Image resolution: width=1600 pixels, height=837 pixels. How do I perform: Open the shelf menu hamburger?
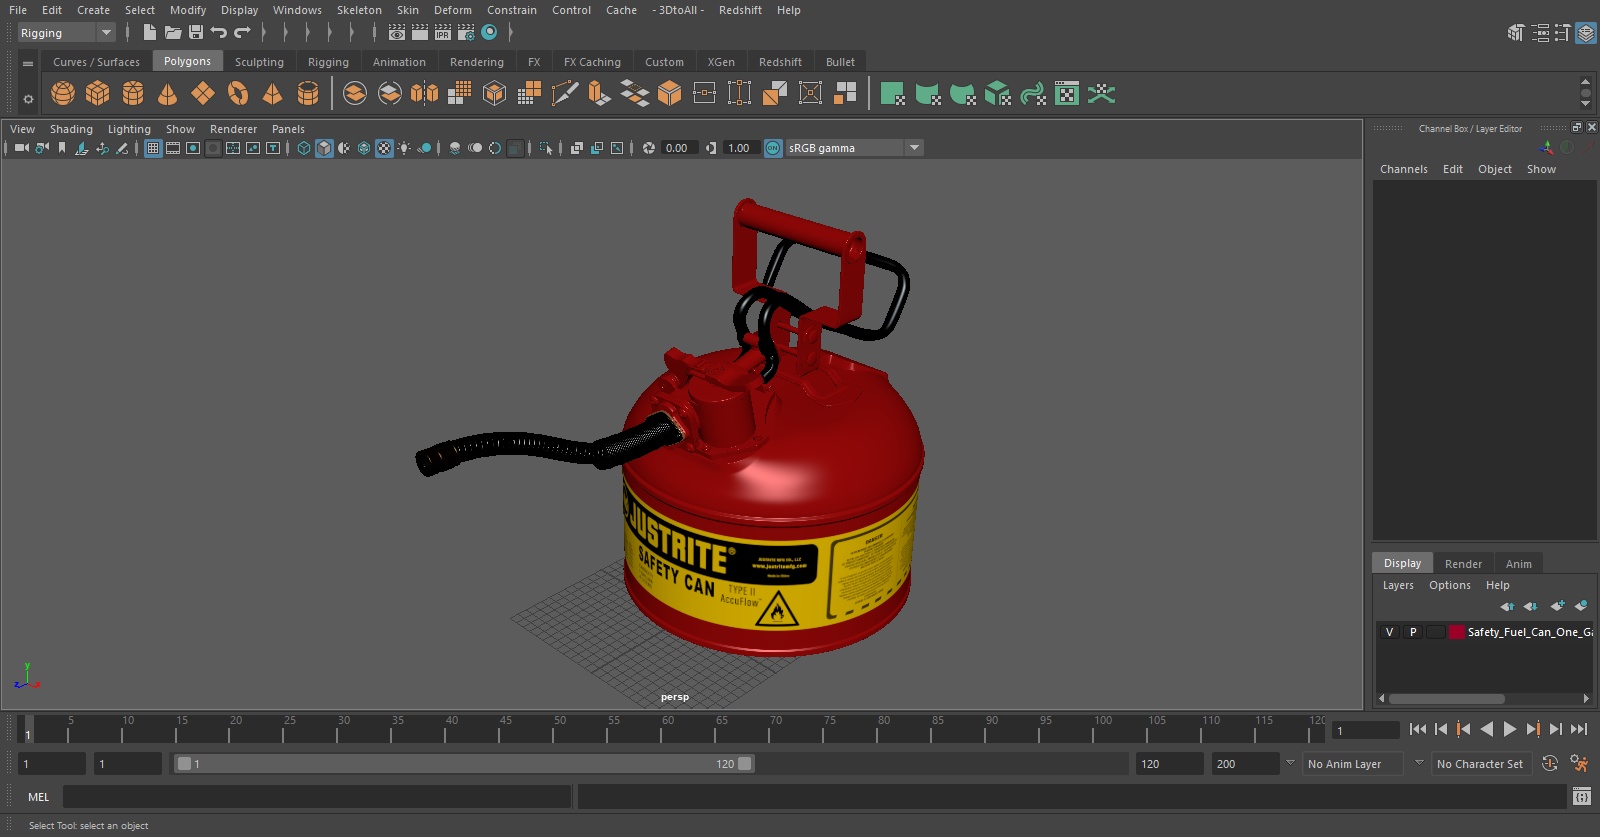pos(28,63)
